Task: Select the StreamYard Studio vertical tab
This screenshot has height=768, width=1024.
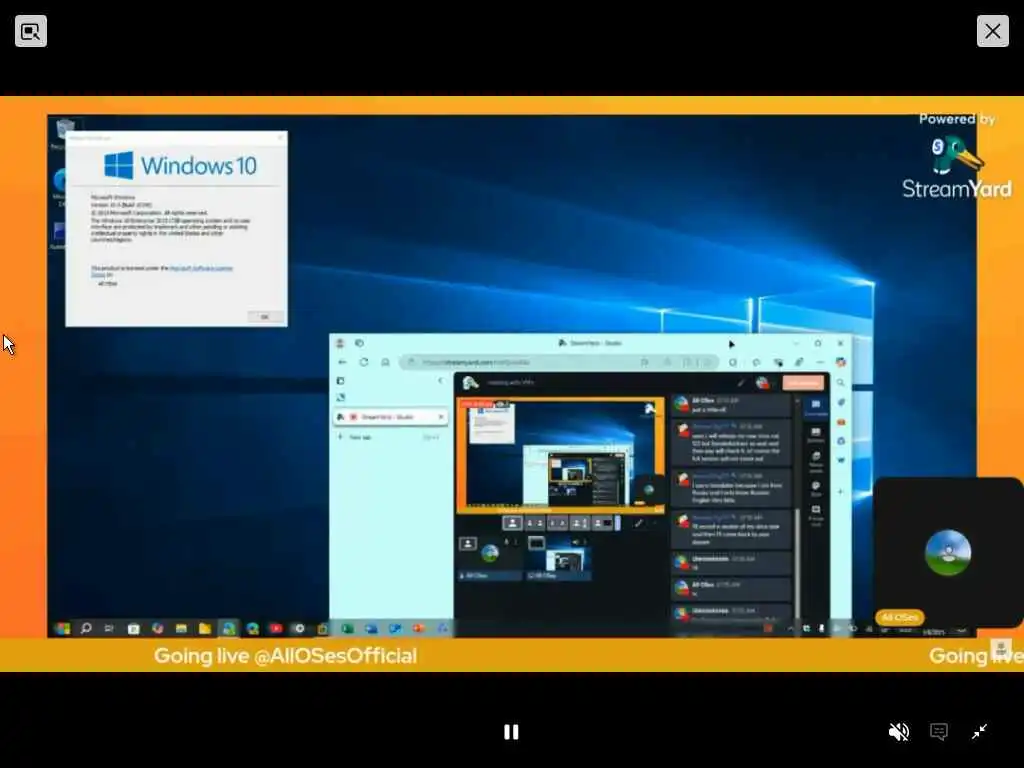Action: [x=391, y=417]
